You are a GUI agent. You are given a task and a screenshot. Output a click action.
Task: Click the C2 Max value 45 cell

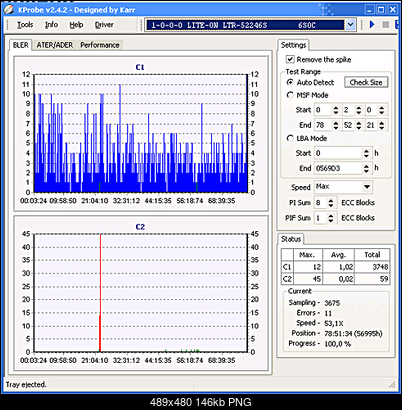coord(308,279)
